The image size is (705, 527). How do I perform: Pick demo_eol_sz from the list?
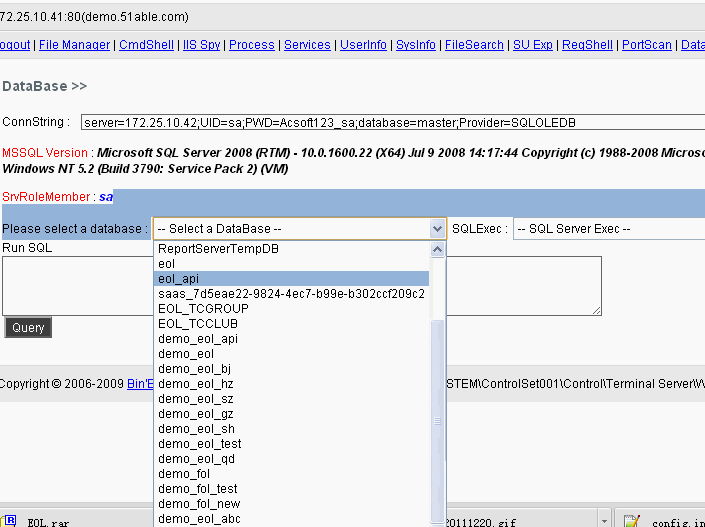[291, 399]
